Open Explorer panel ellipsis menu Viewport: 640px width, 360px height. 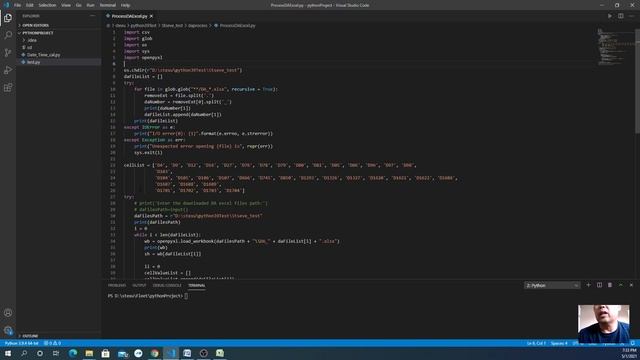click(93, 16)
